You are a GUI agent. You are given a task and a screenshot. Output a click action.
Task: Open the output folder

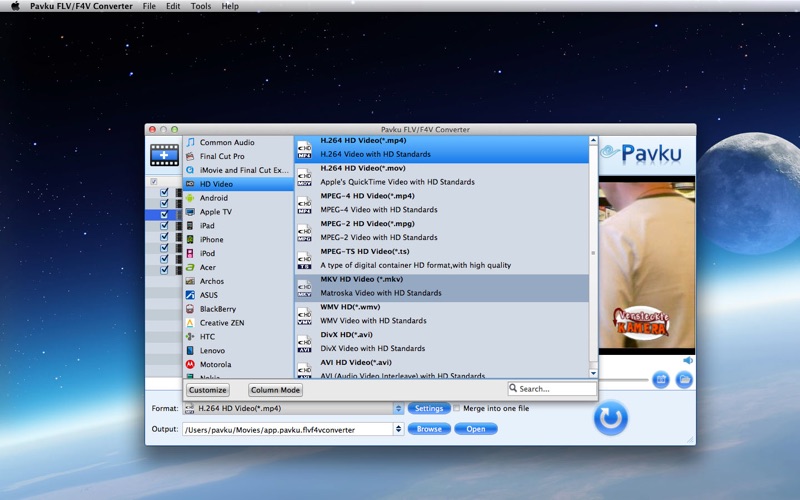pos(476,429)
